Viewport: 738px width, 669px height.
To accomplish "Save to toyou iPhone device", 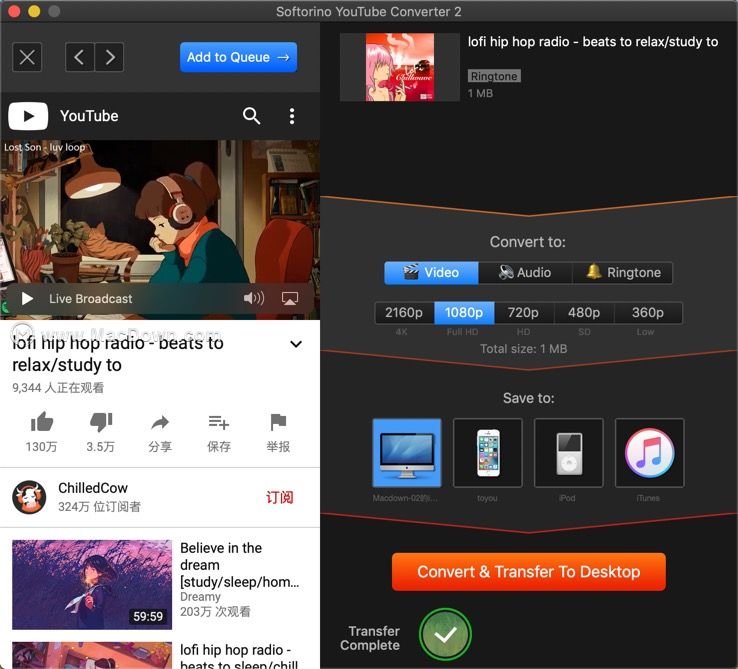I will [x=488, y=452].
